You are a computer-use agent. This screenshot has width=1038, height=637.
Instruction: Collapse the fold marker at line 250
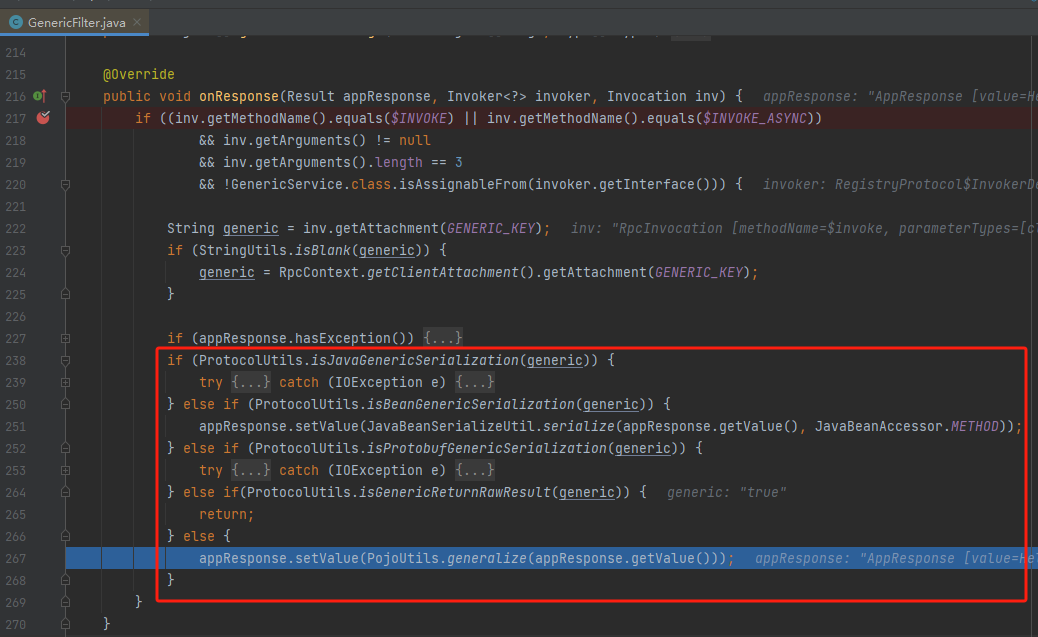pyautogui.click(x=66, y=404)
